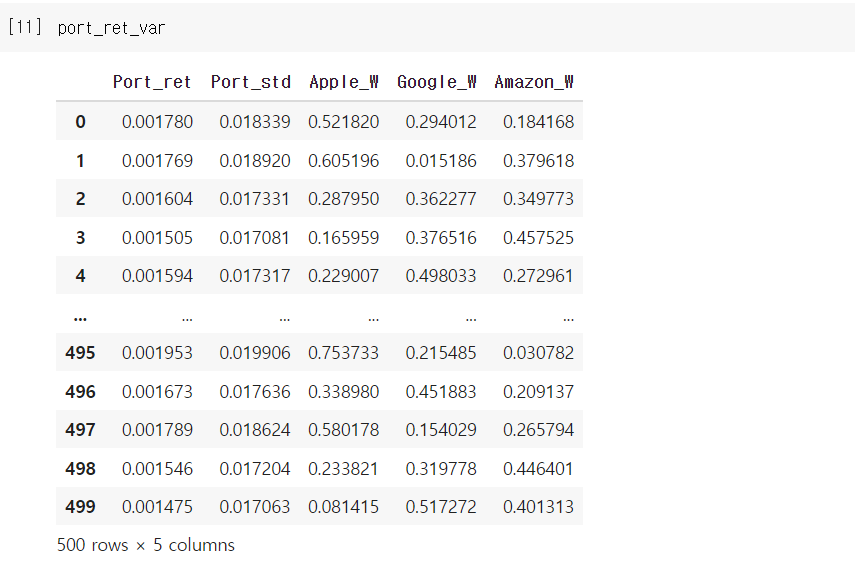Click Apple_W value 0.165959
Image resolution: width=856 pixels, height=561 pixels.
(343, 238)
